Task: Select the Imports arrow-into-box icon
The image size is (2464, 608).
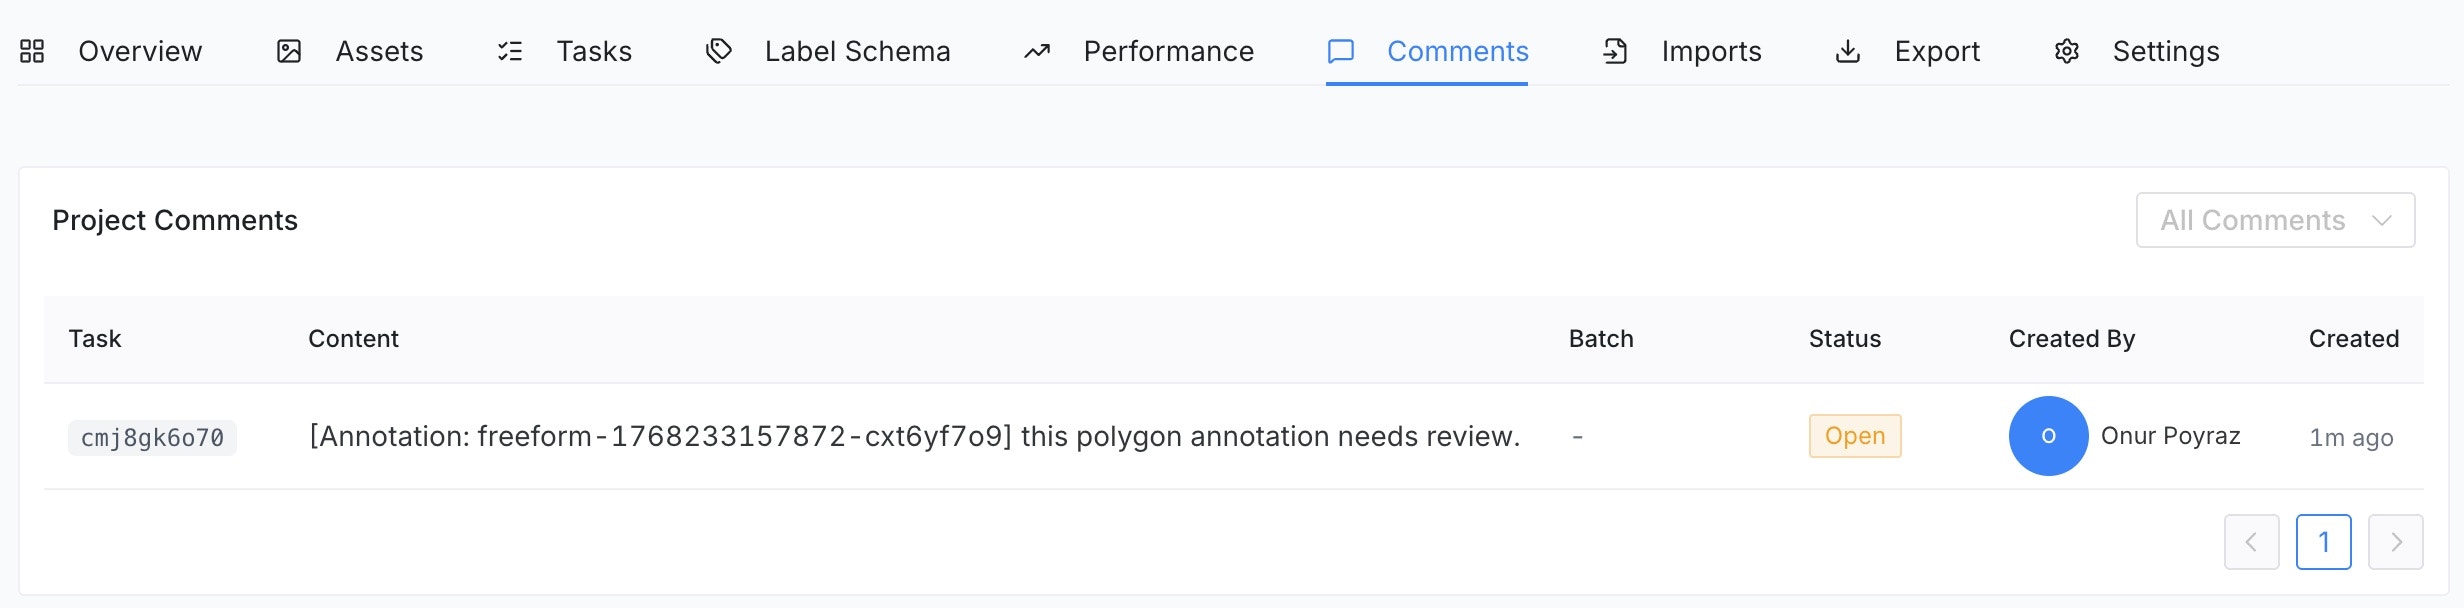Action: click(x=1615, y=51)
